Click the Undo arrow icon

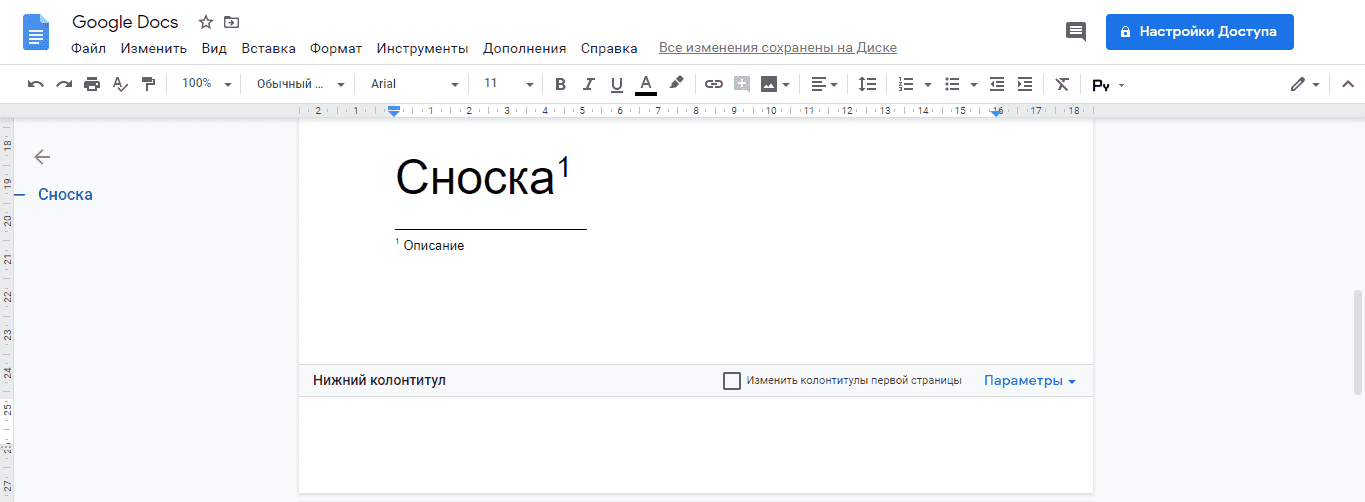coord(36,84)
